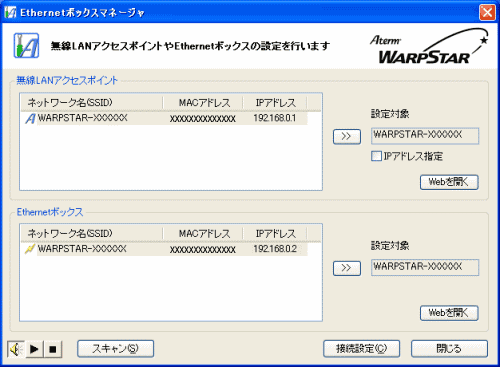Viewport: 500px width, 367px height.
Task: Click the スキャン(S) scan button
Action: click(x=115, y=349)
